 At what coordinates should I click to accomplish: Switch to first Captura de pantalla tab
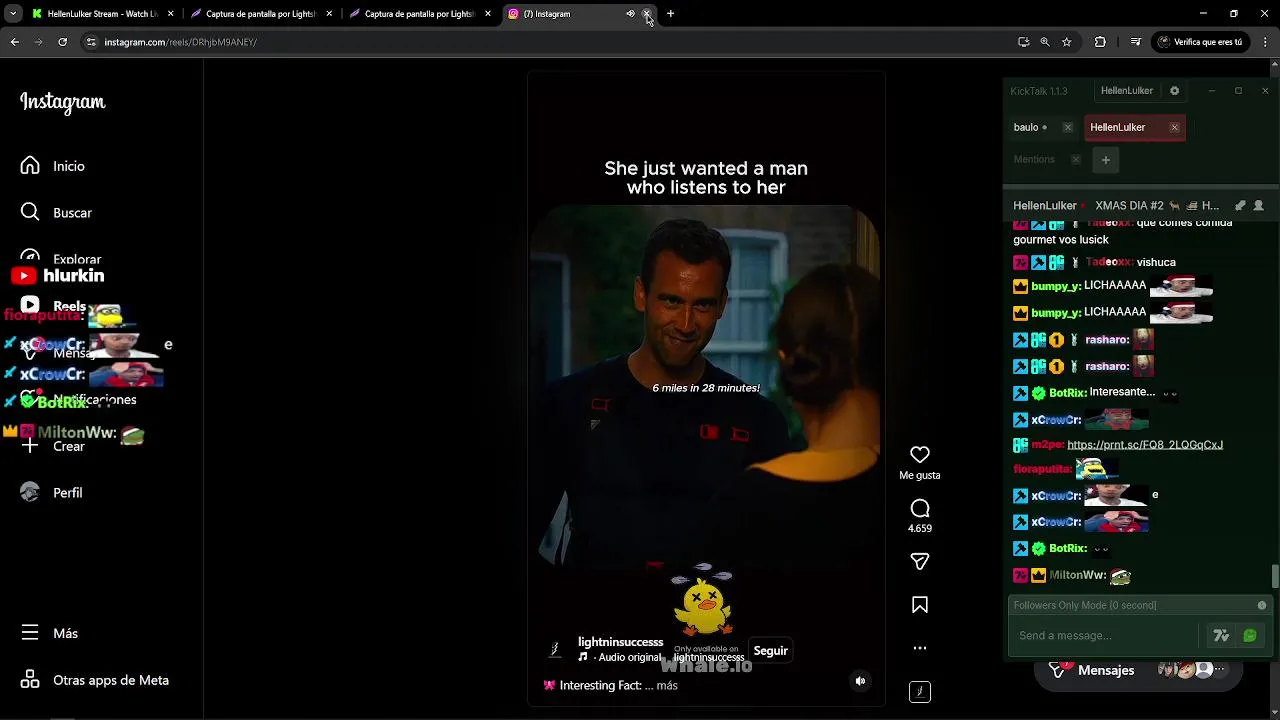pyautogui.click(x=260, y=14)
